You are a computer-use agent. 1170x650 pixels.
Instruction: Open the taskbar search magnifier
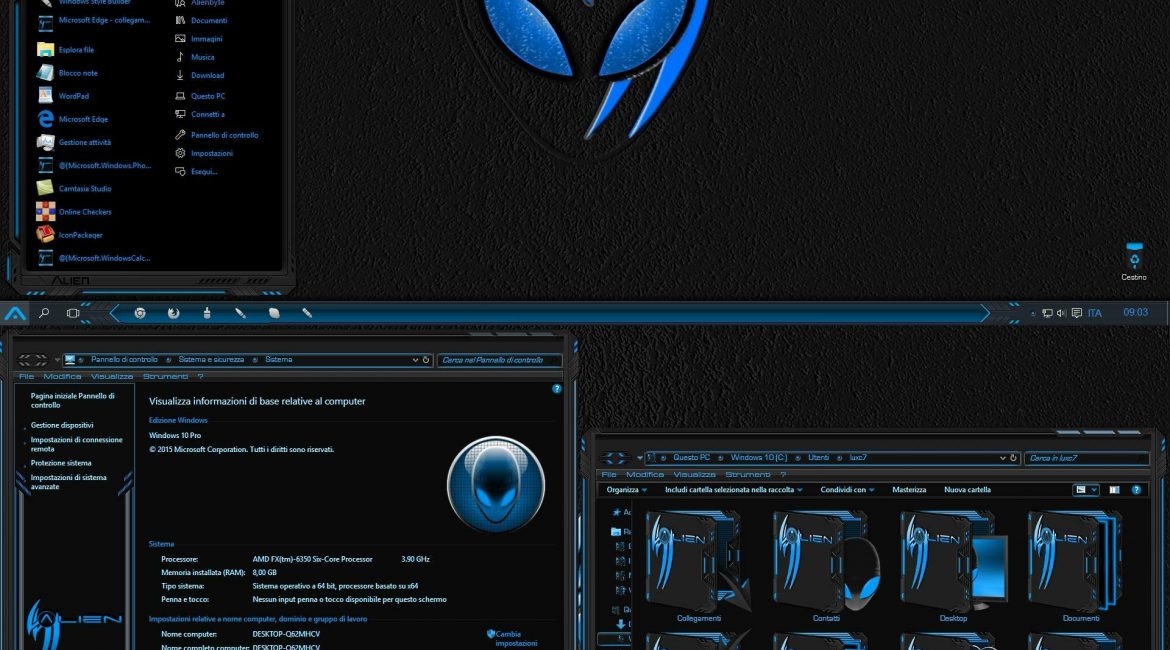pos(44,313)
